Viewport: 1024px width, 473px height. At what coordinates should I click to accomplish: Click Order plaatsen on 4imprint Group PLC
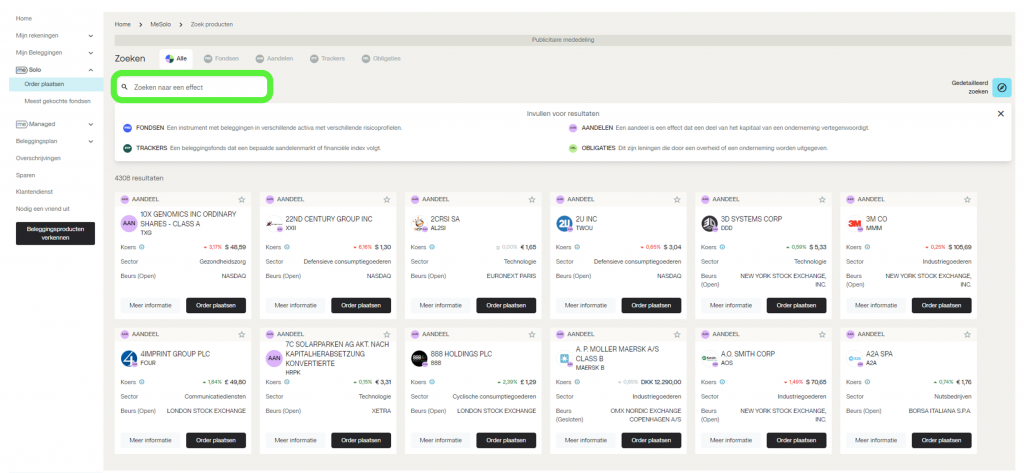coord(216,440)
